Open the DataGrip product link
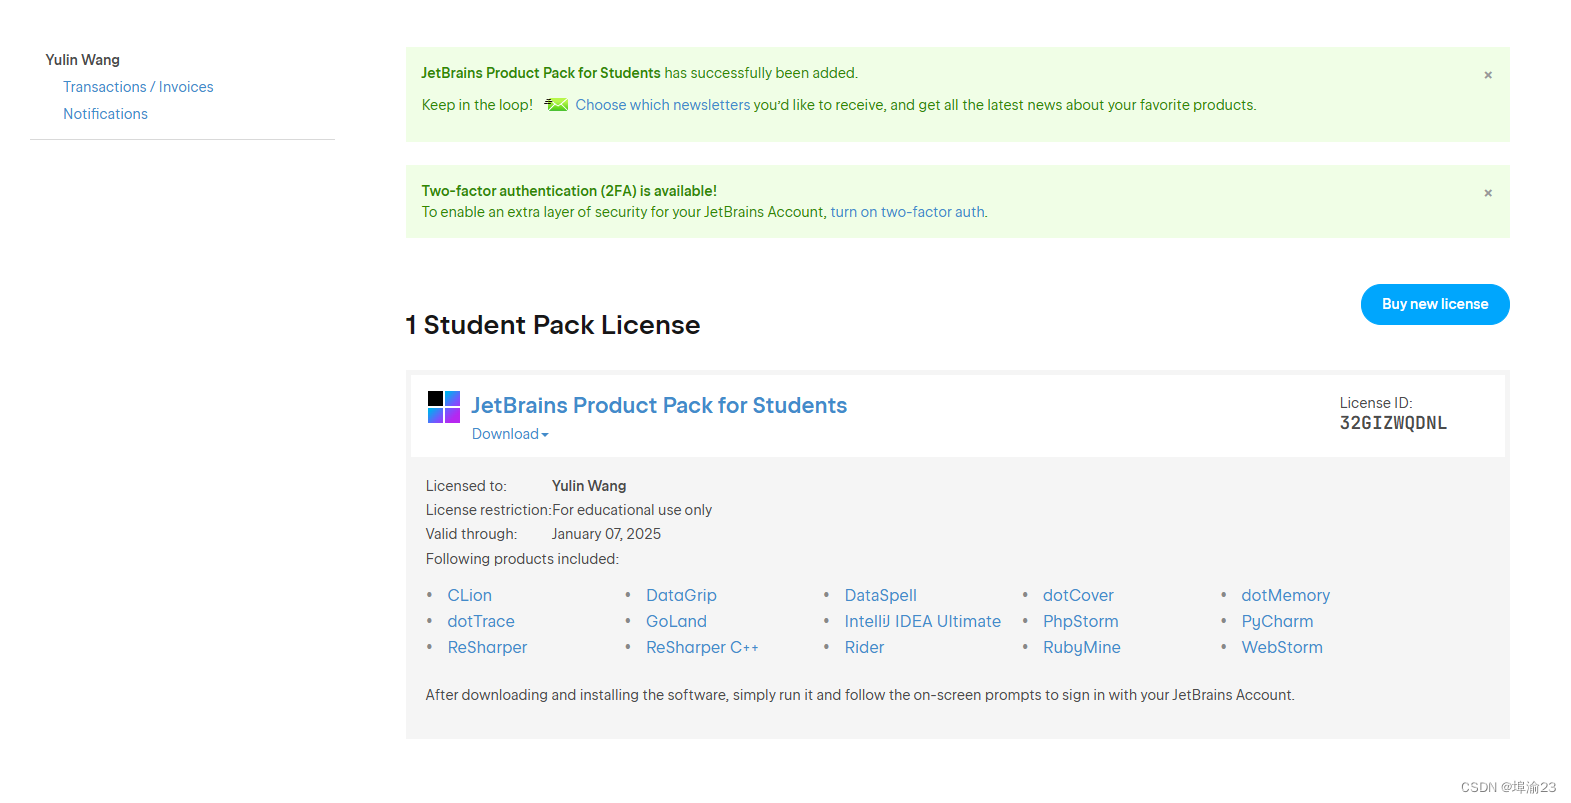The image size is (1571, 803). click(681, 595)
